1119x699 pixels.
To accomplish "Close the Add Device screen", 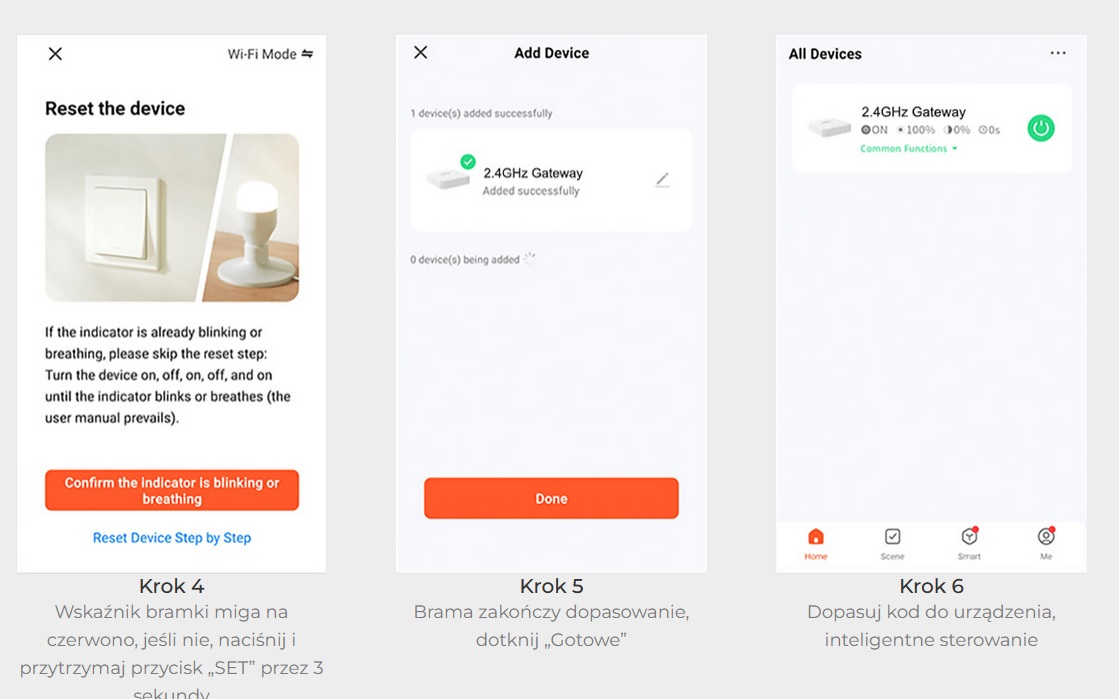I will [x=421, y=53].
